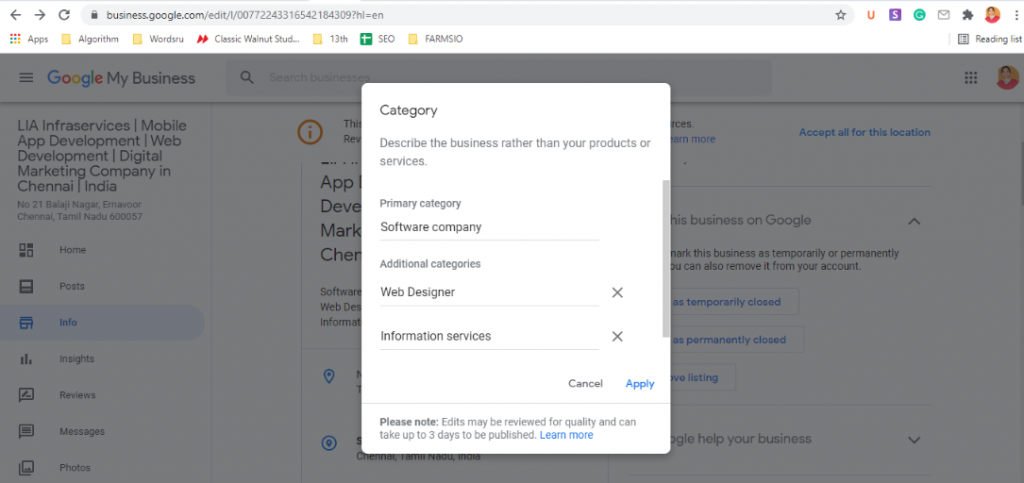Click the service area target icon
Viewport: 1024px width, 483px height.
coord(329,444)
